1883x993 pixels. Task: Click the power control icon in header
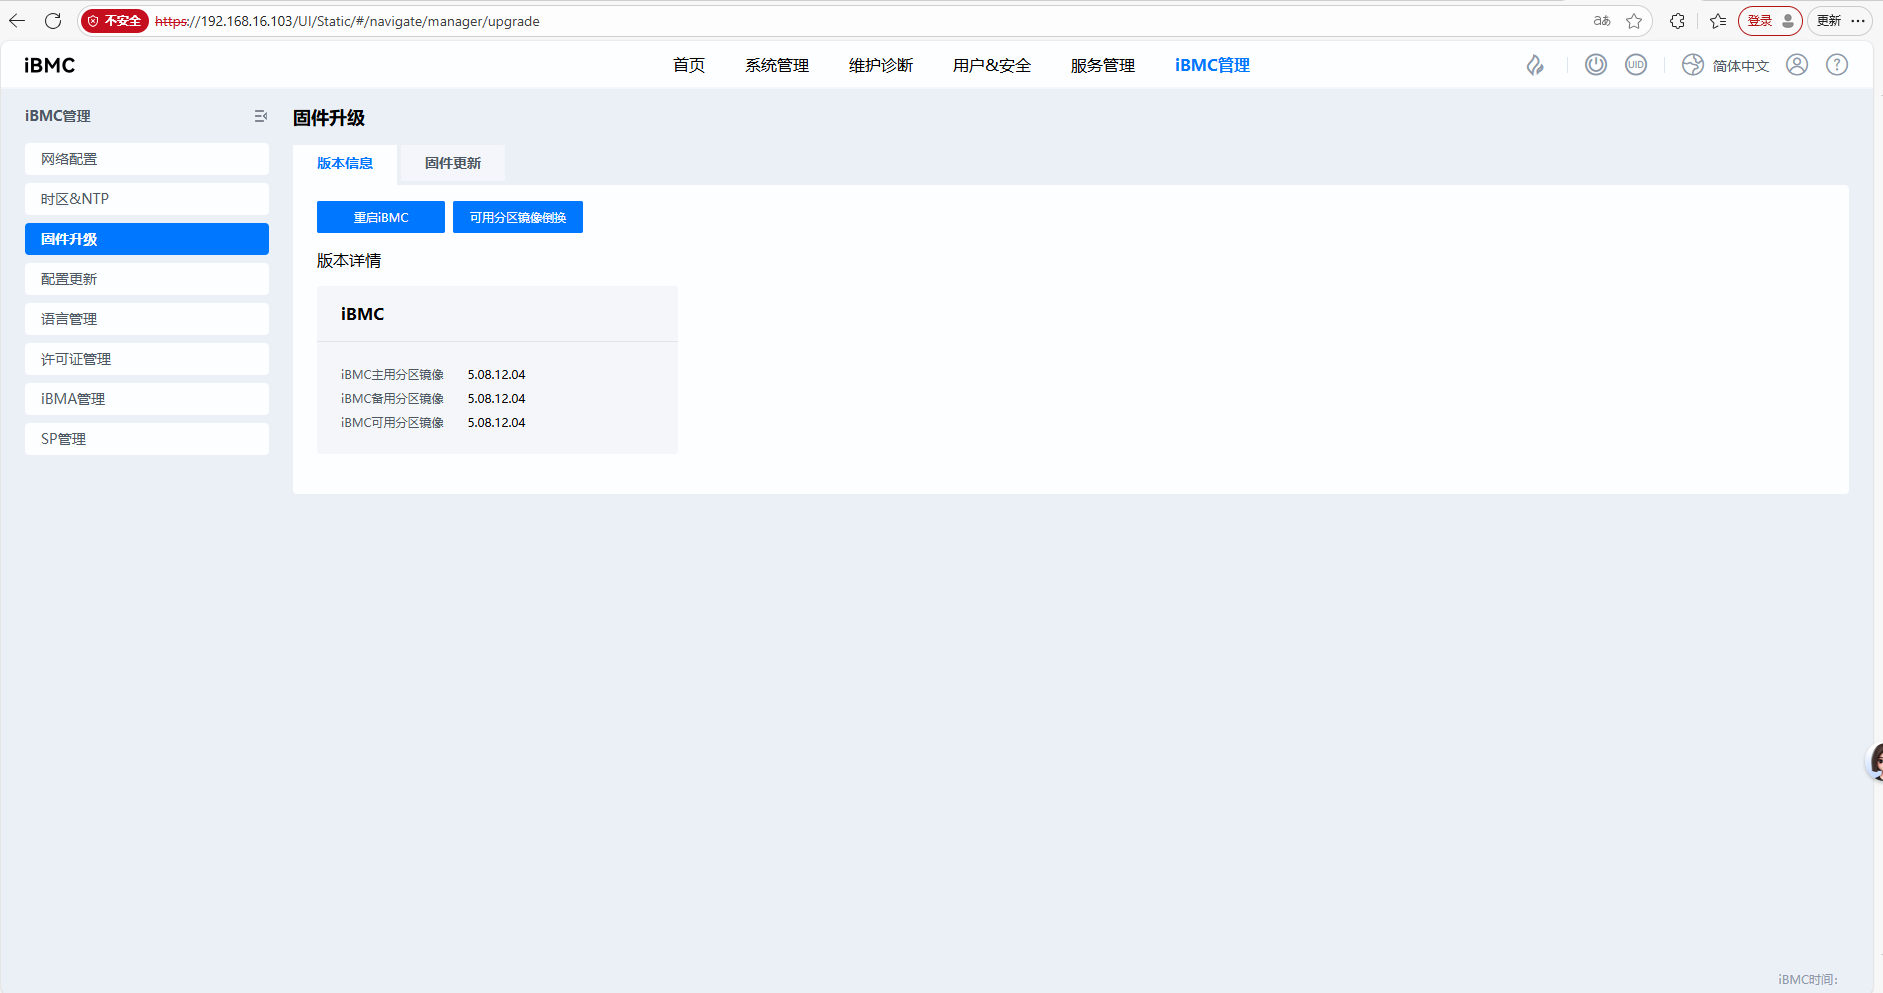(x=1595, y=65)
